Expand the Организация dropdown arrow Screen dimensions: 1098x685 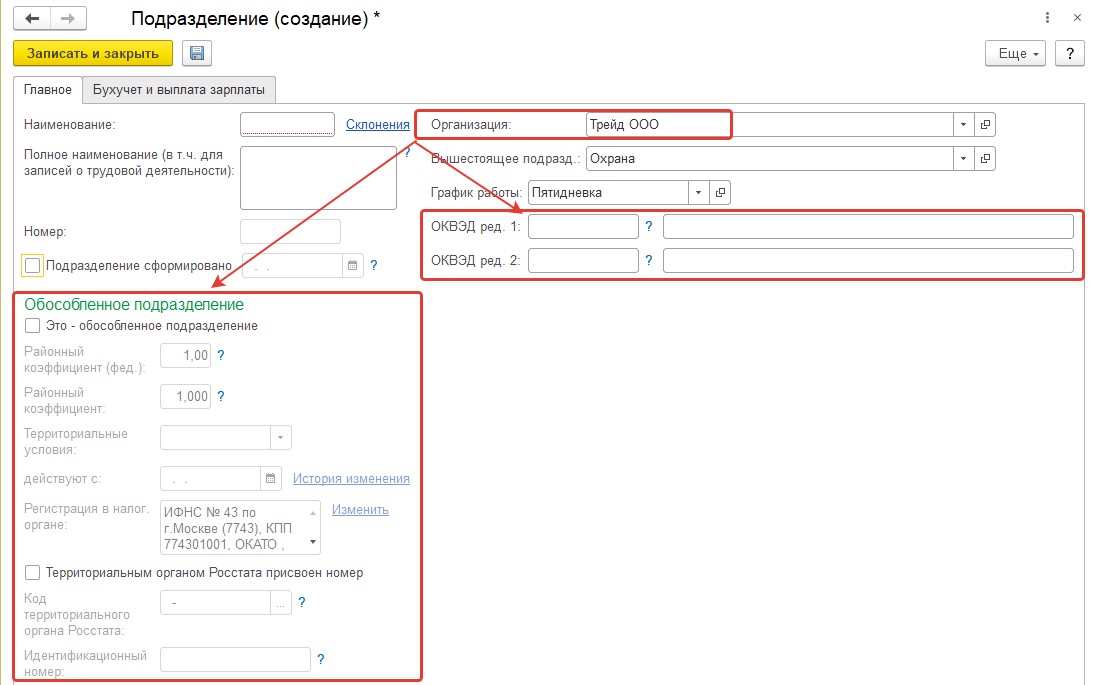964,125
